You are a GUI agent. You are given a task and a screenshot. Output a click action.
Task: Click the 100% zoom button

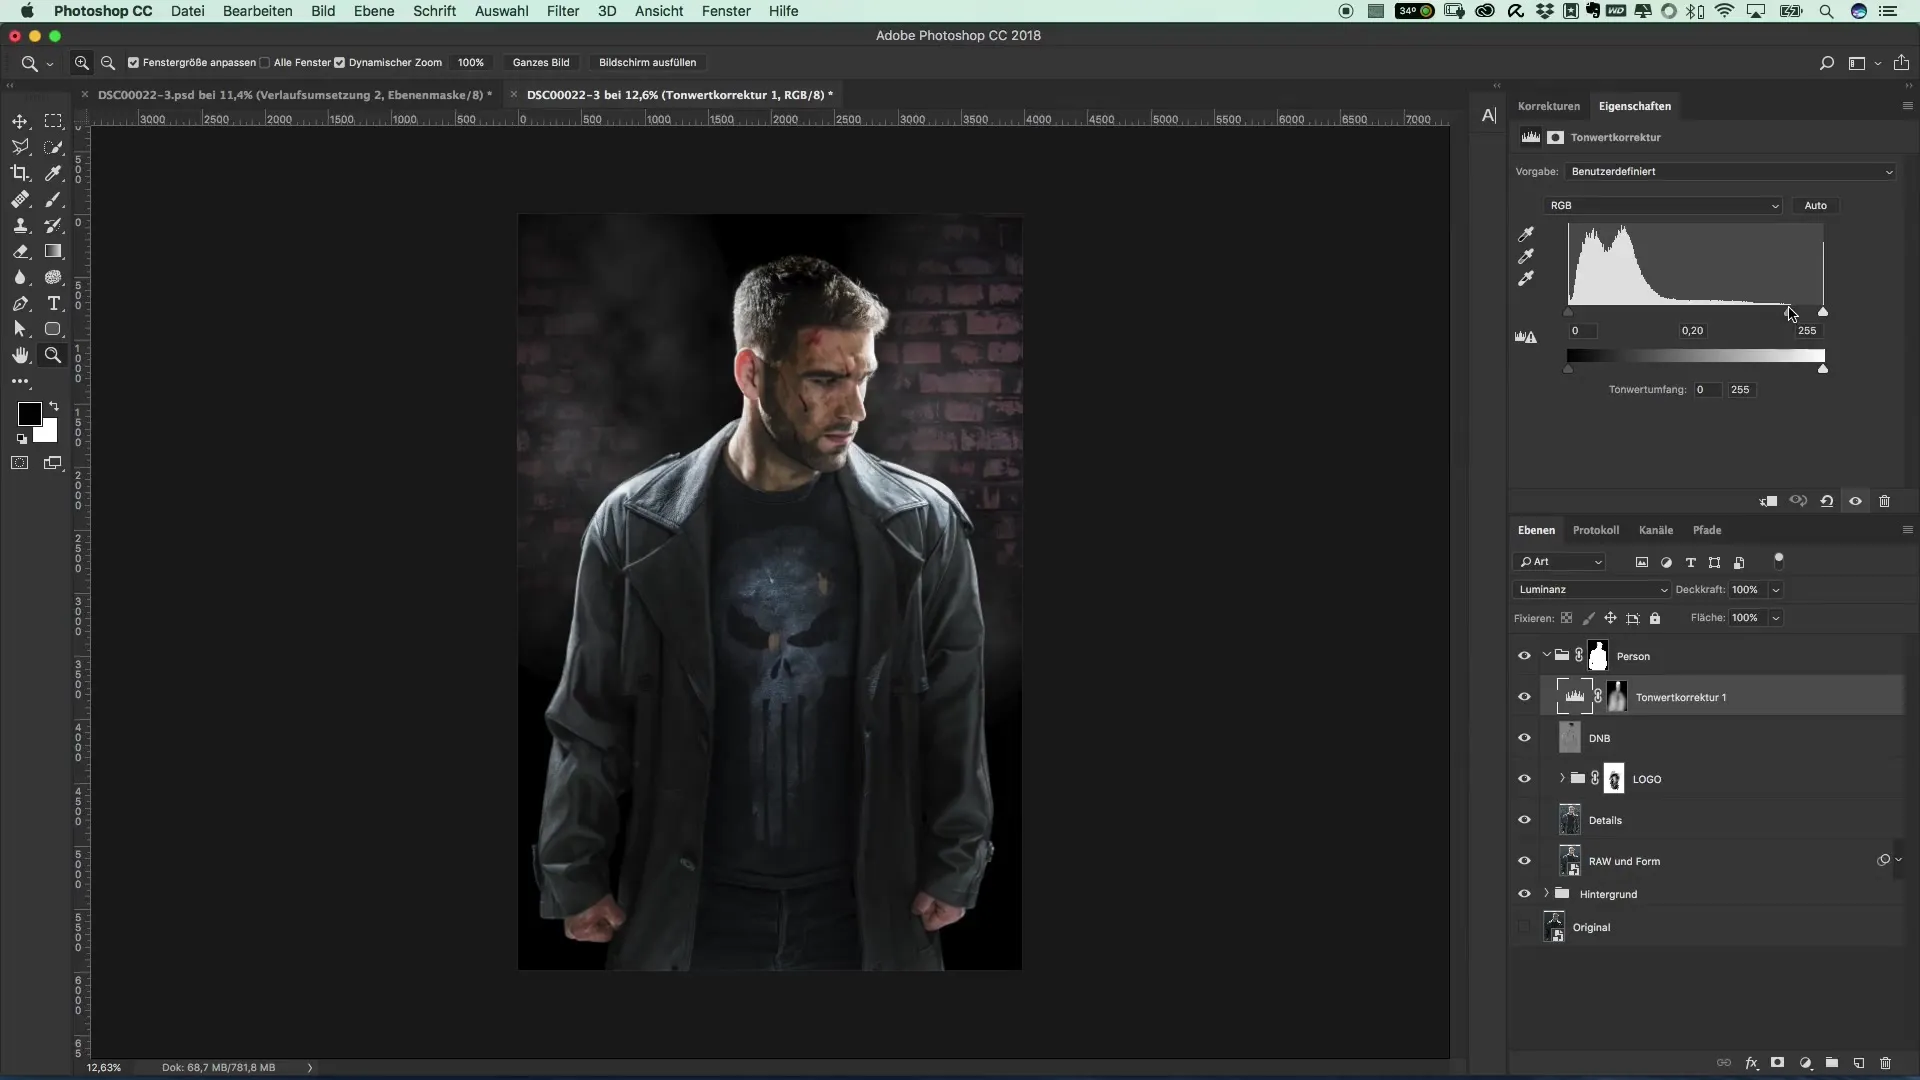pos(470,62)
